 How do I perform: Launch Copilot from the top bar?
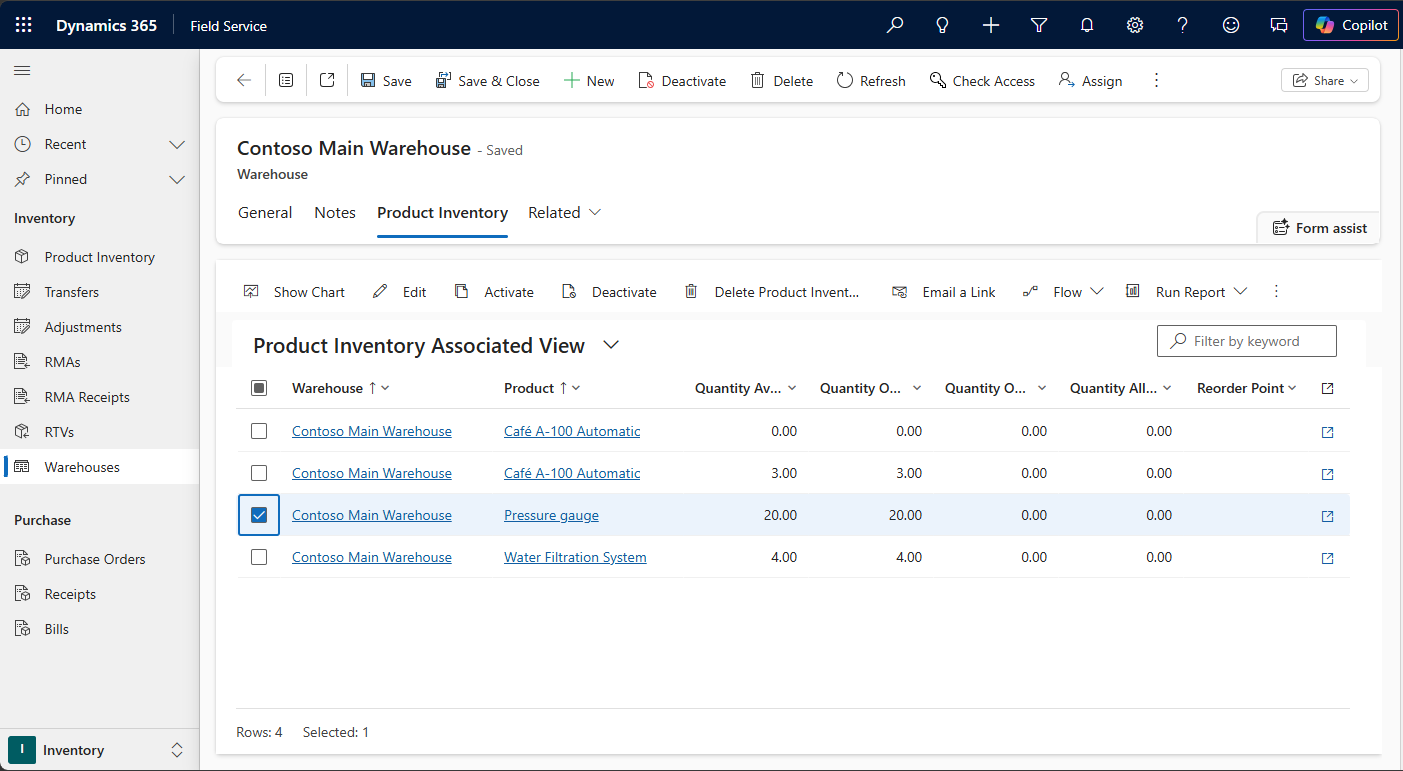[x=1350, y=25]
